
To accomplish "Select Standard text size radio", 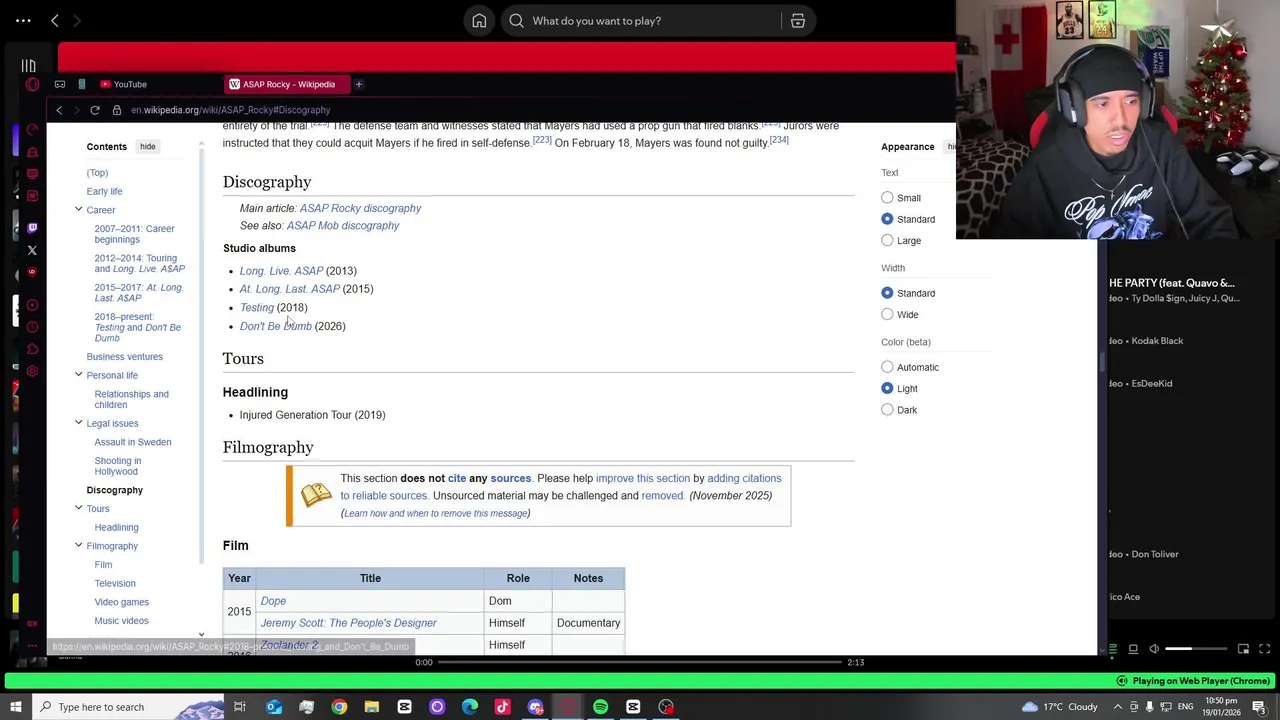I will (x=887, y=219).
